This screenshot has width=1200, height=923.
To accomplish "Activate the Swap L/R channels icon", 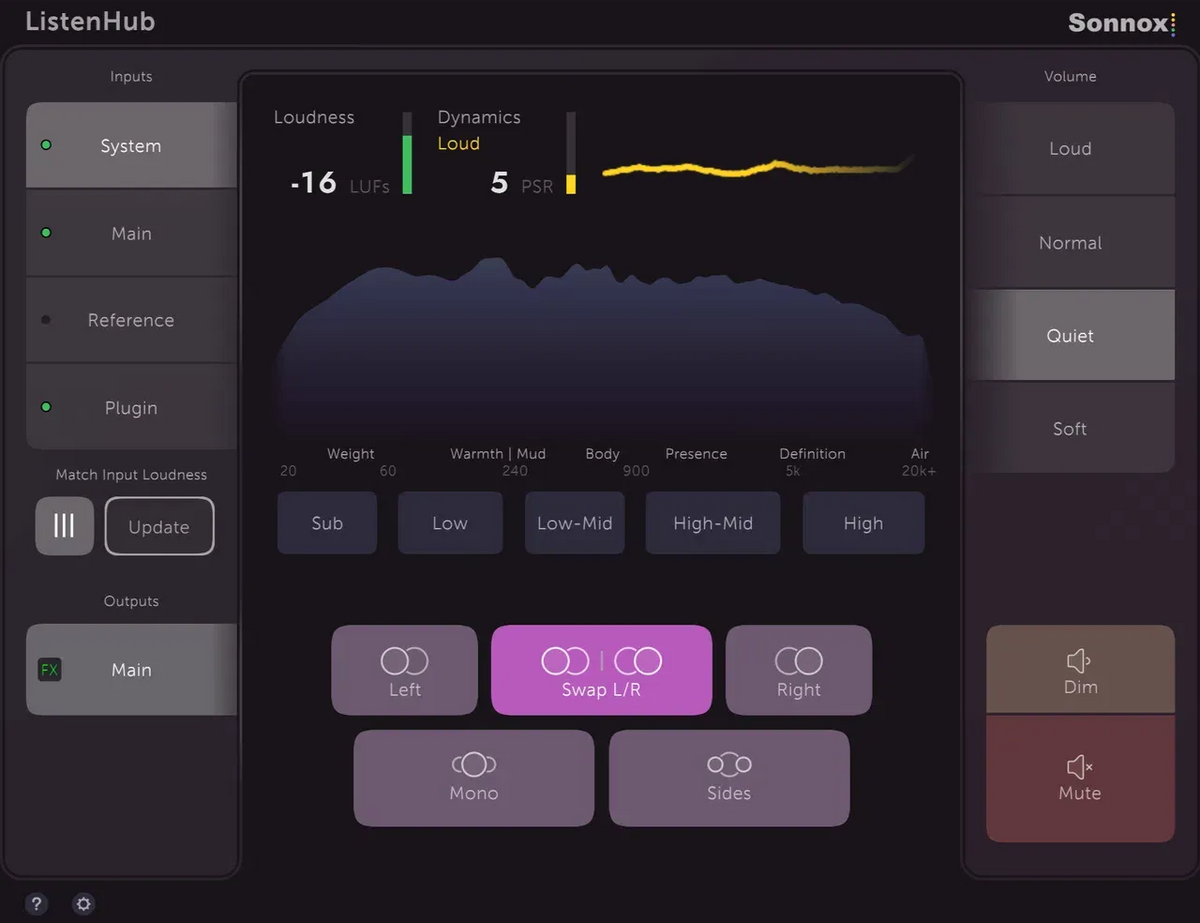I will tap(601, 659).
